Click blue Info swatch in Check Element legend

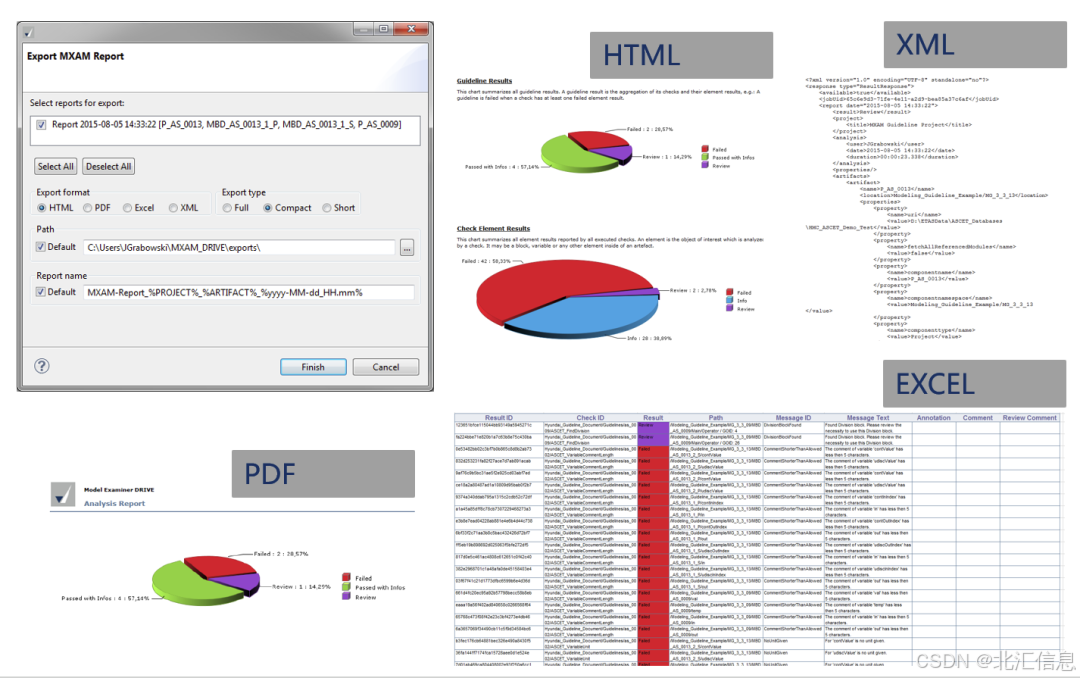tap(729, 300)
